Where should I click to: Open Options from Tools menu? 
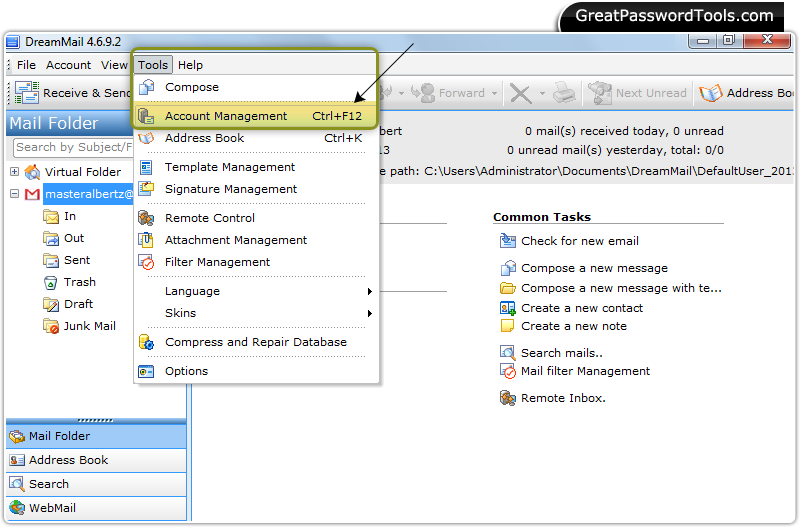pyautogui.click(x=256, y=371)
